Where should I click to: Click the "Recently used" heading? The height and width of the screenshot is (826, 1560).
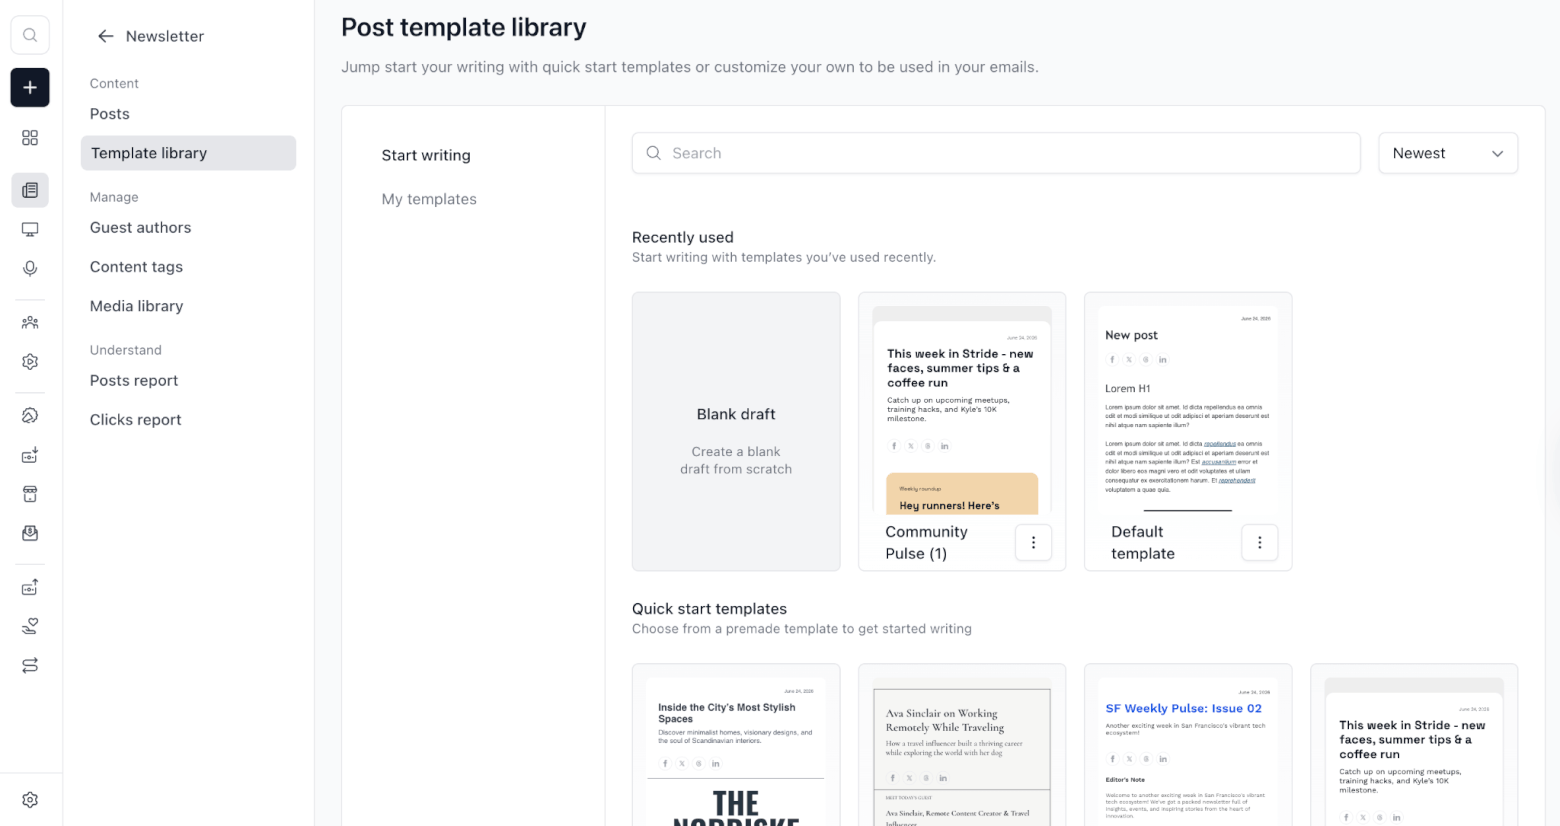(683, 237)
